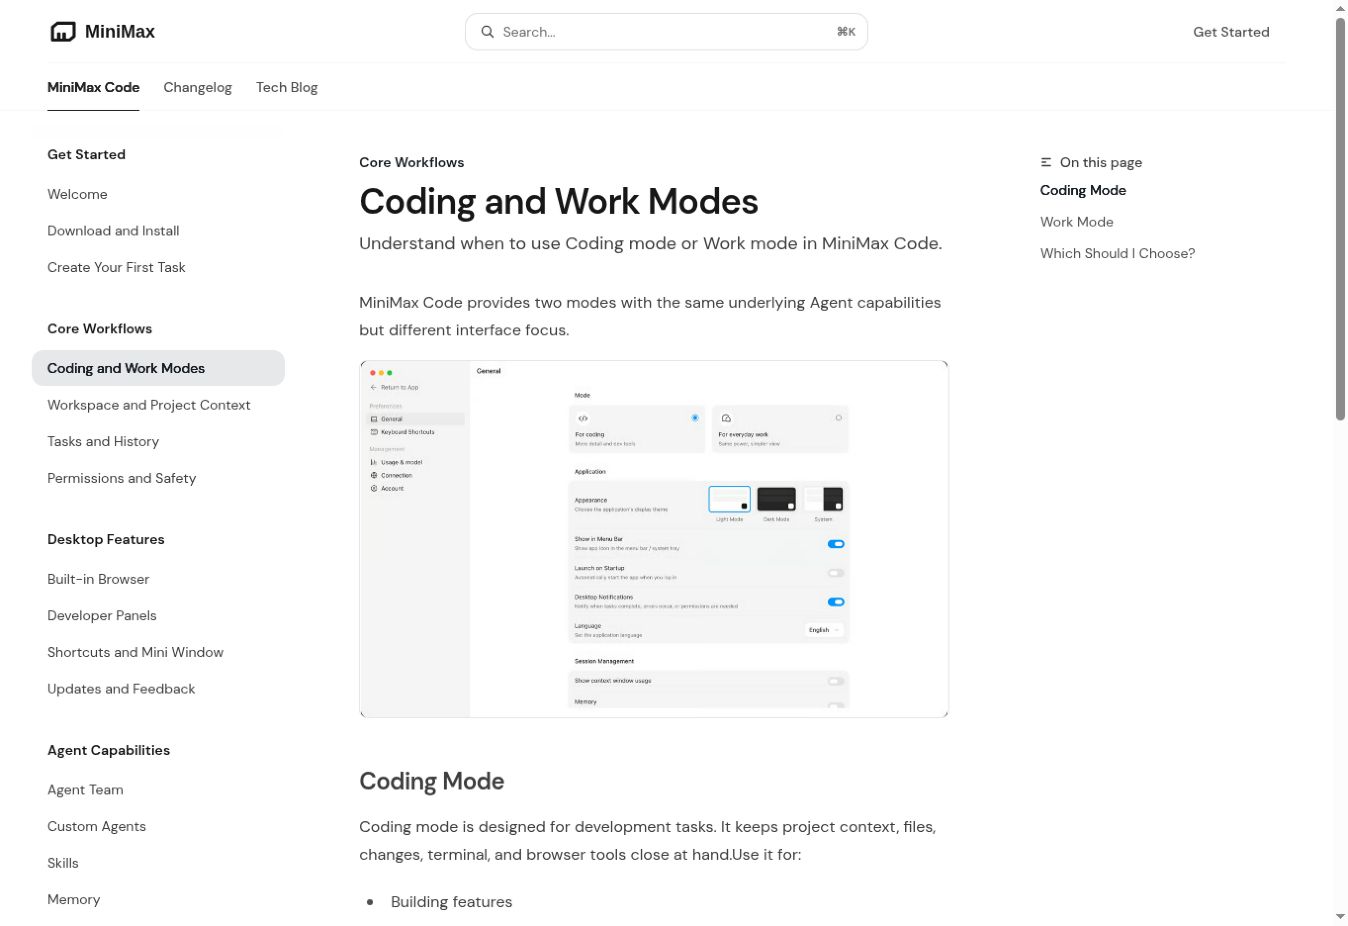Click the magnifier icon in the search bar
Viewport: 1348px width, 926px height.
487,32
